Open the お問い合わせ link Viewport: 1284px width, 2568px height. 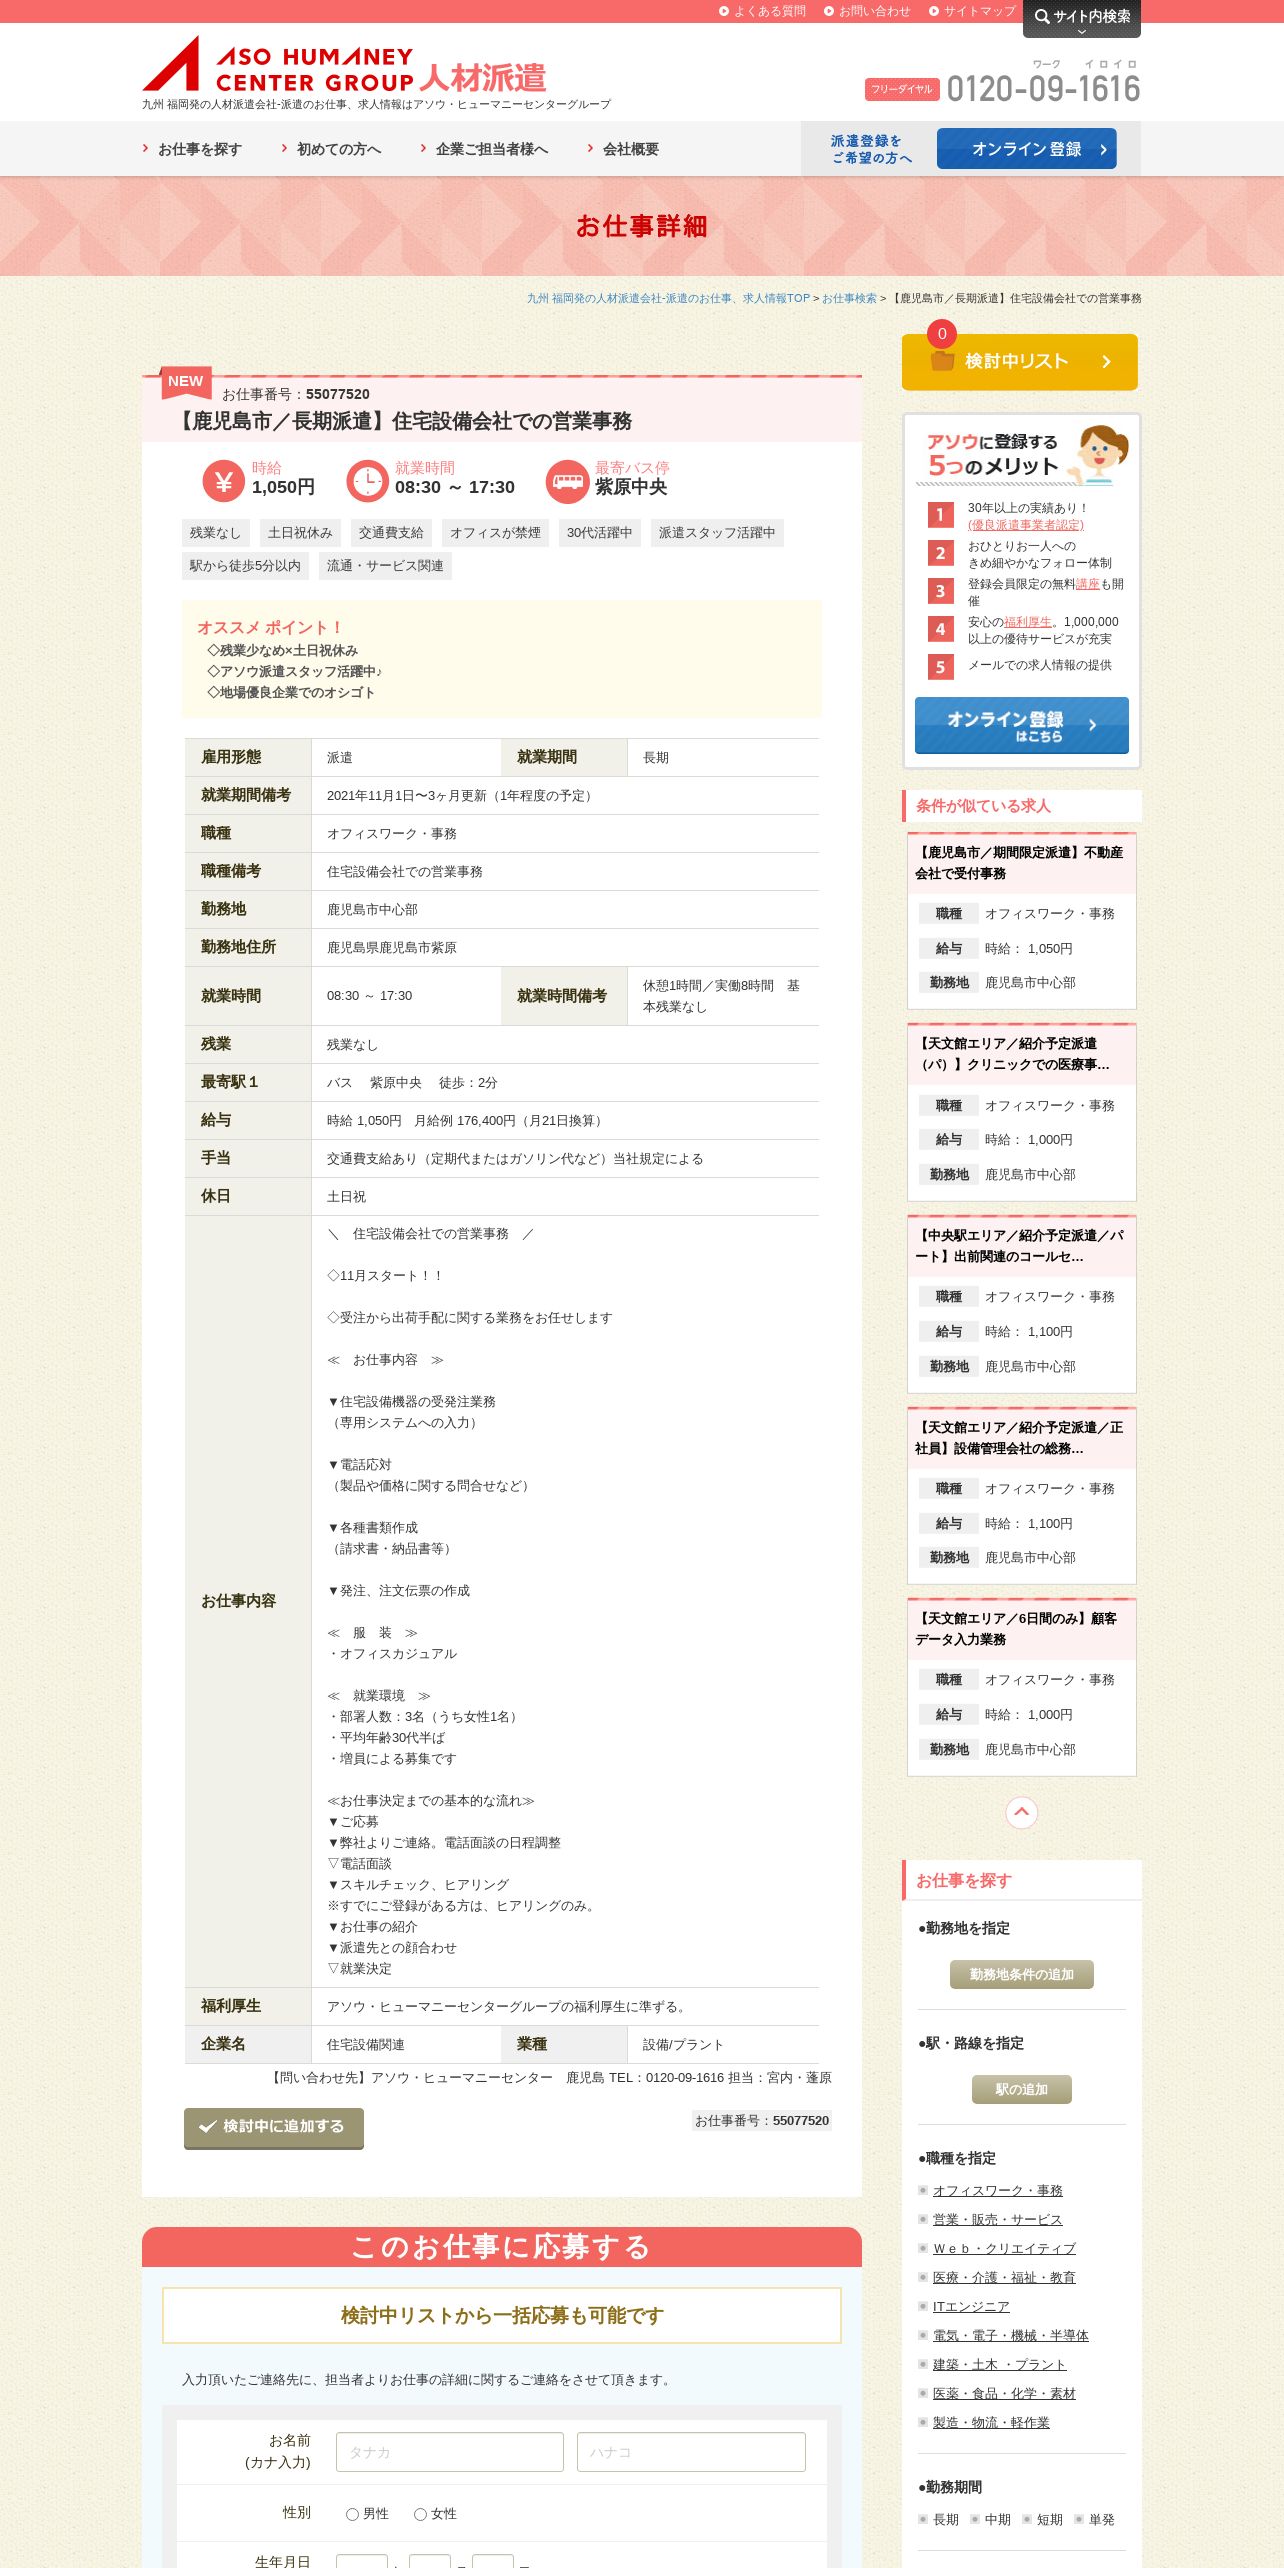[867, 11]
